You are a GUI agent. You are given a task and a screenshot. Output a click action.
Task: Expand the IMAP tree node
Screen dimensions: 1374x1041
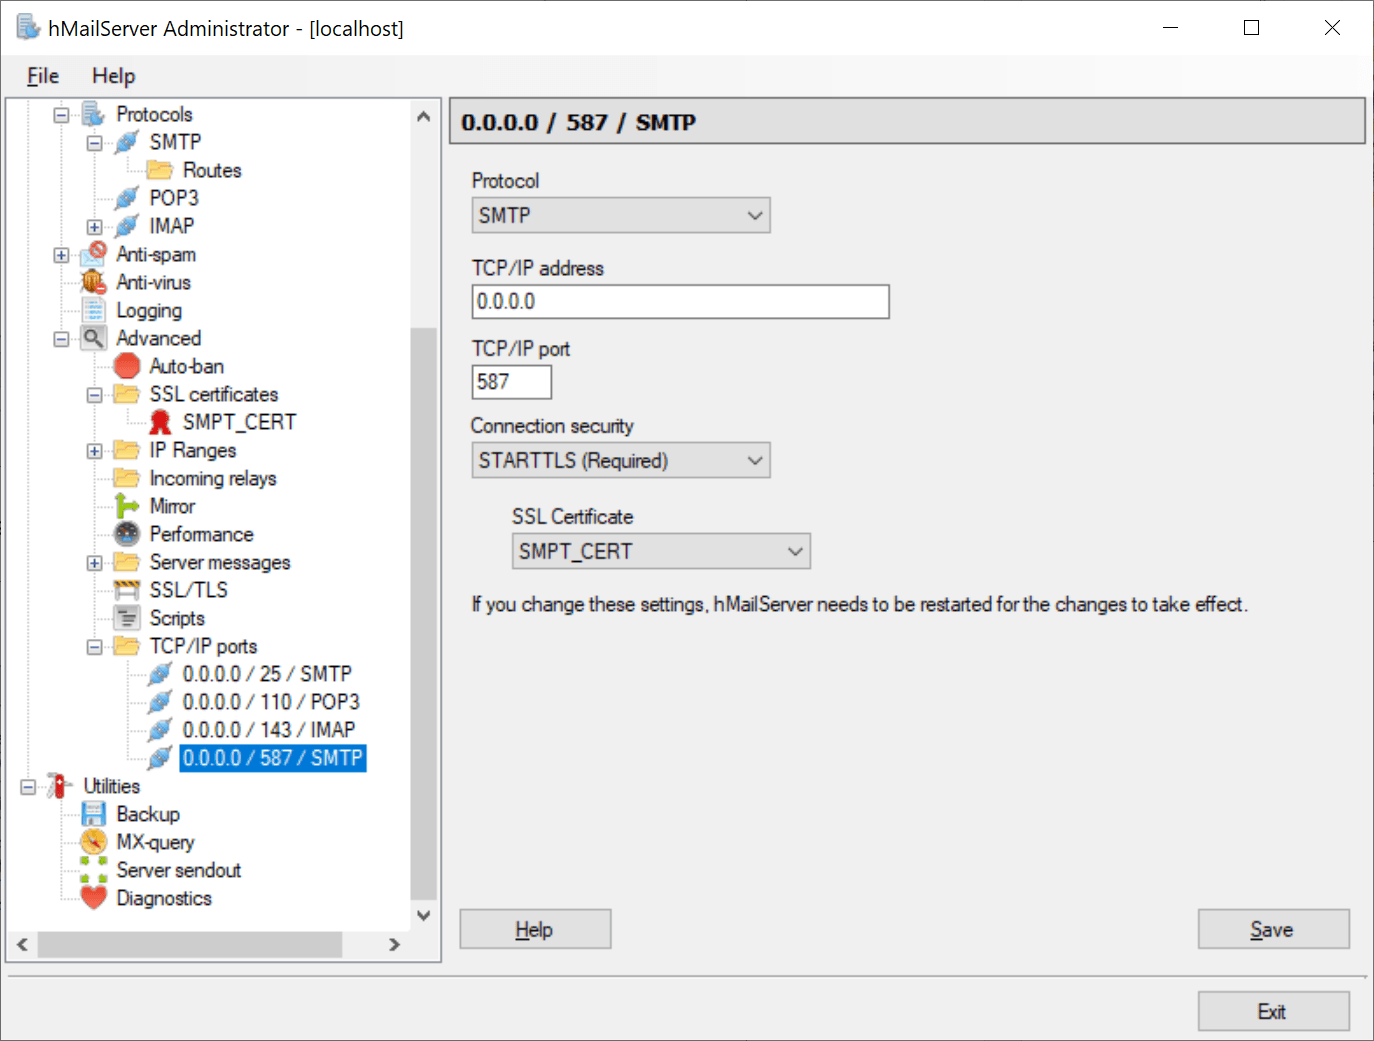pos(94,227)
